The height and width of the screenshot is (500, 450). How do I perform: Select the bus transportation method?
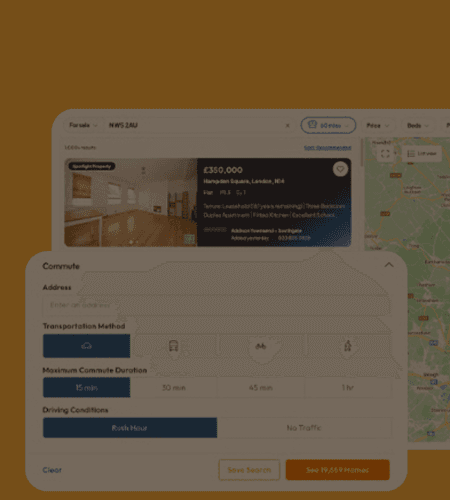[174, 346]
